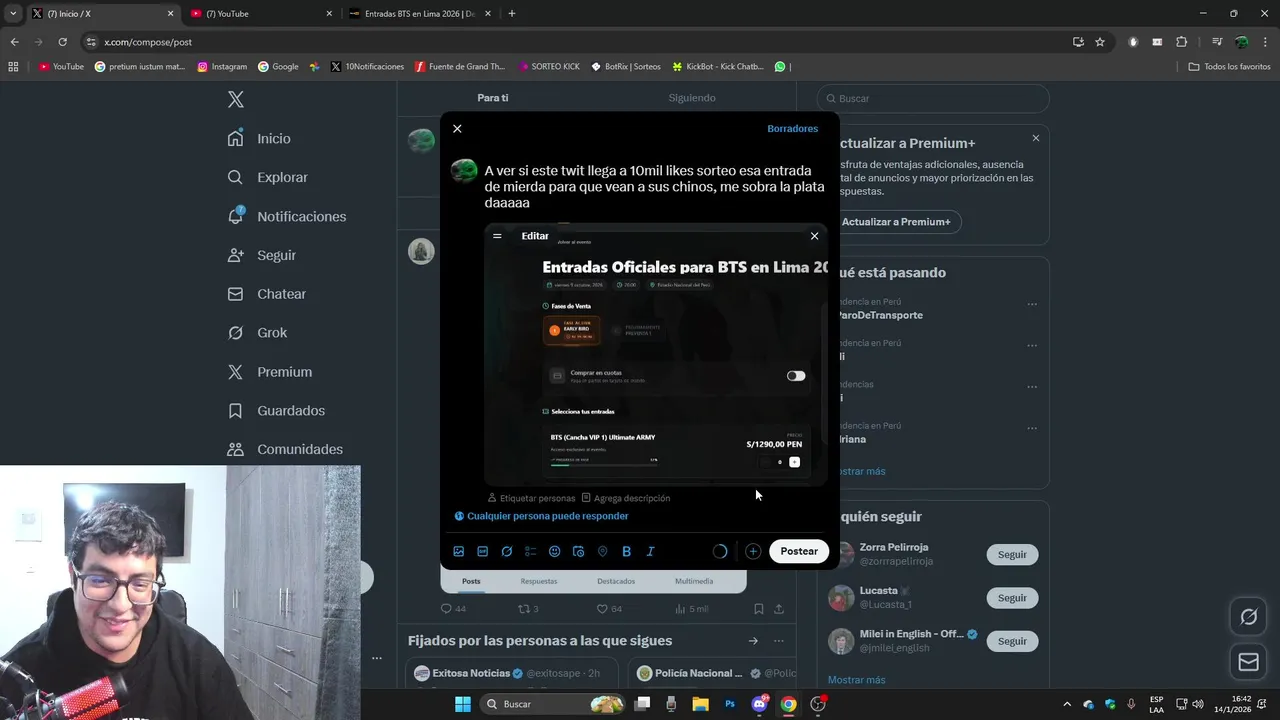This screenshot has height=720, width=1280.
Task: Apply italic formatting to the post
Action: pos(650,551)
